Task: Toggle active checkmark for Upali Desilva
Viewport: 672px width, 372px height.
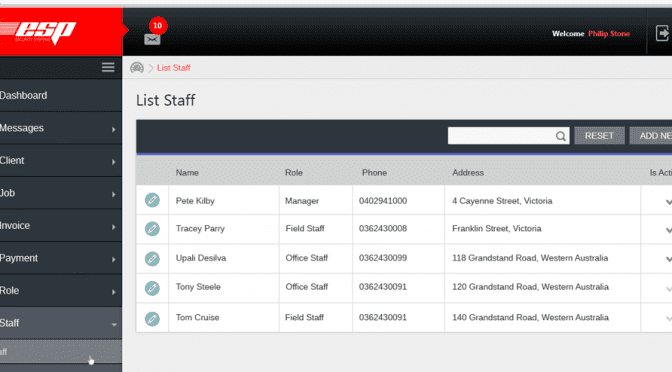Action: coord(669,259)
